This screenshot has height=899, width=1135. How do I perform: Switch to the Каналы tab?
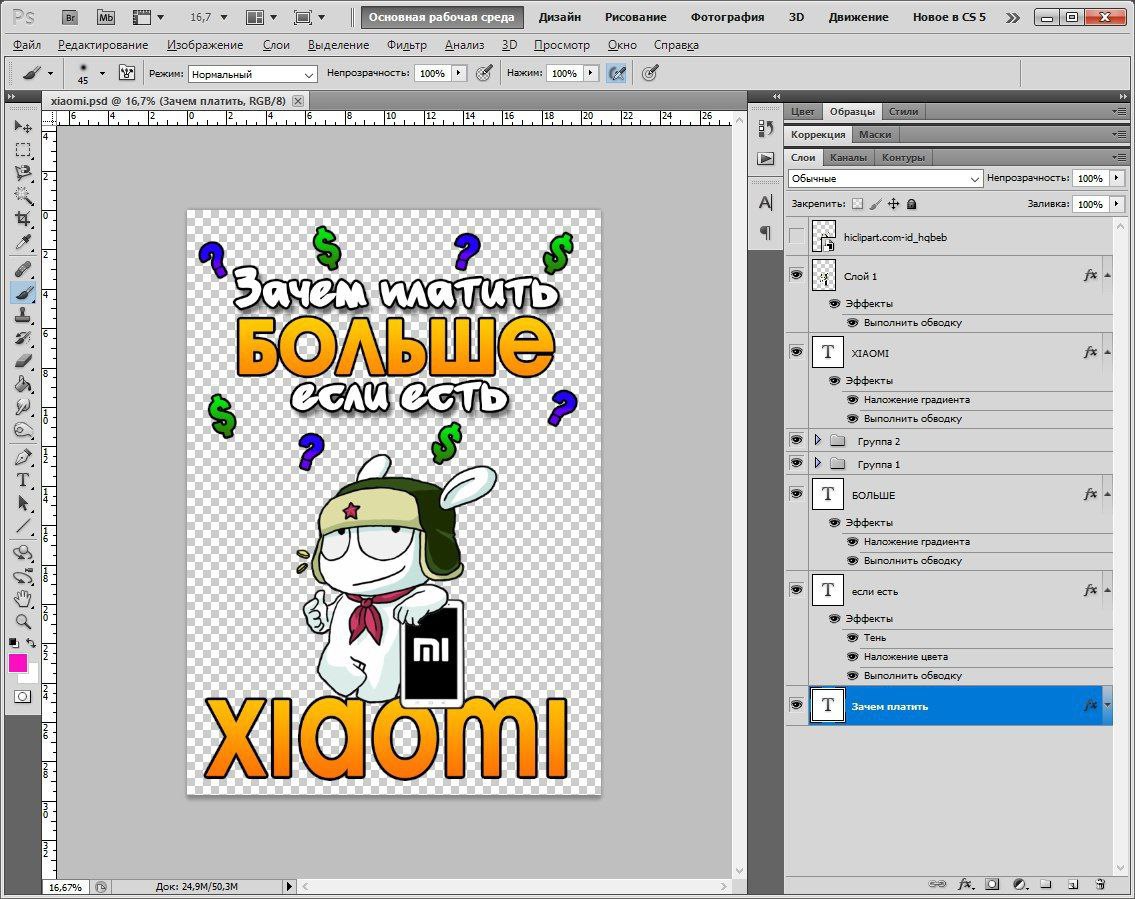848,157
